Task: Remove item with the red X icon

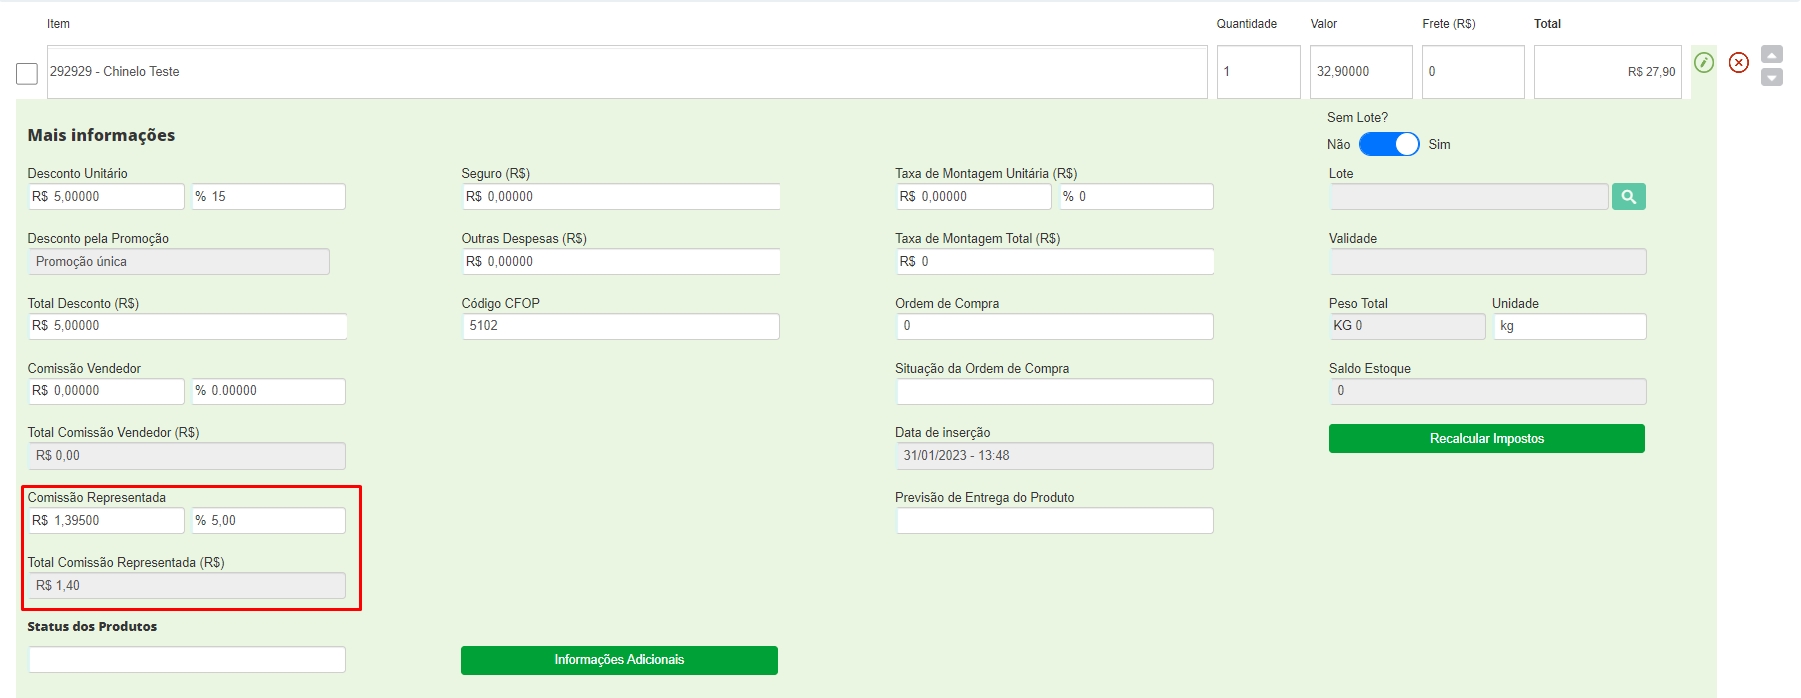Action: tap(1739, 63)
